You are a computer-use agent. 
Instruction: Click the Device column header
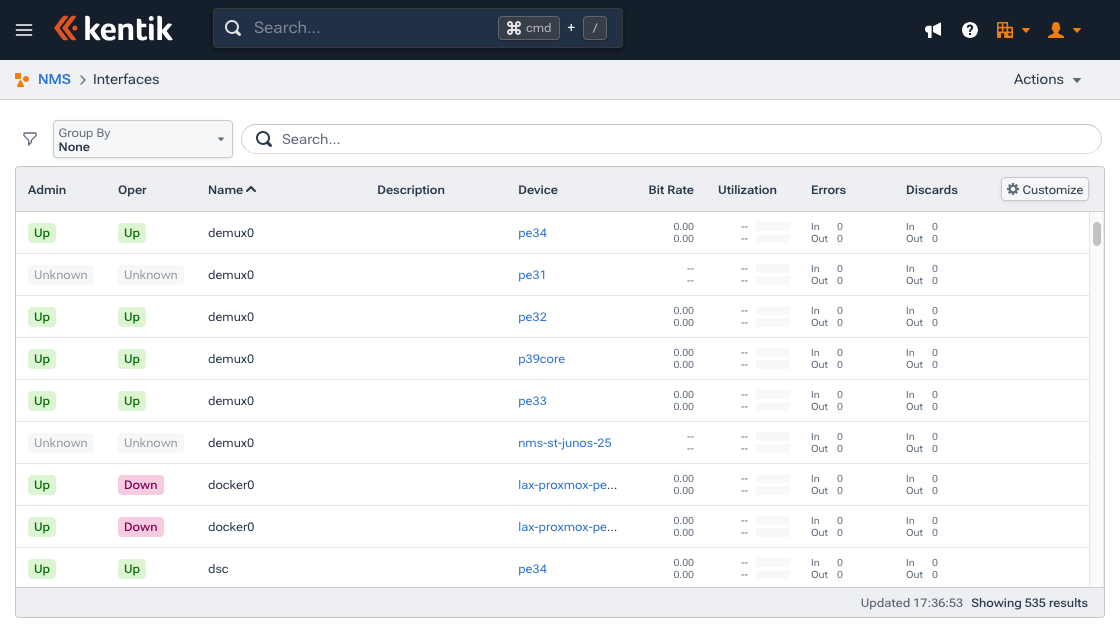pyautogui.click(x=538, y=190)
